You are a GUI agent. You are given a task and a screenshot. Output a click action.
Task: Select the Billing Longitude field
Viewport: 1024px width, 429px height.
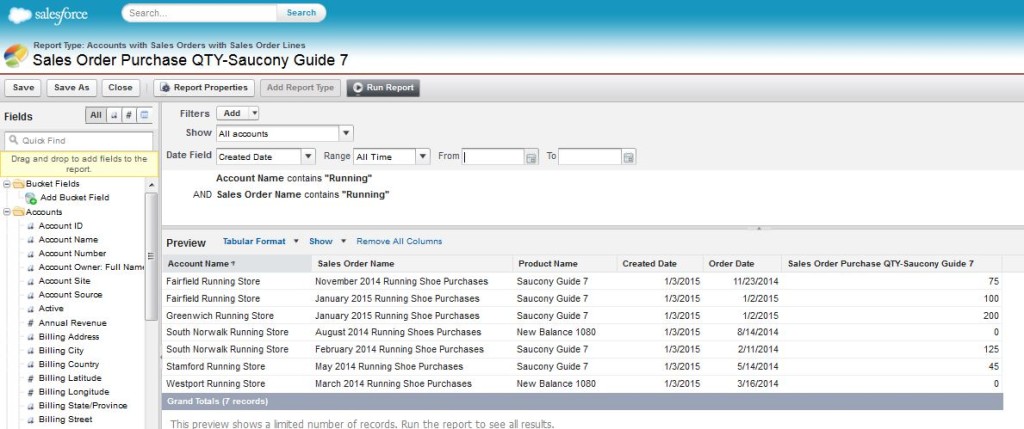click(x=74, y=392)
